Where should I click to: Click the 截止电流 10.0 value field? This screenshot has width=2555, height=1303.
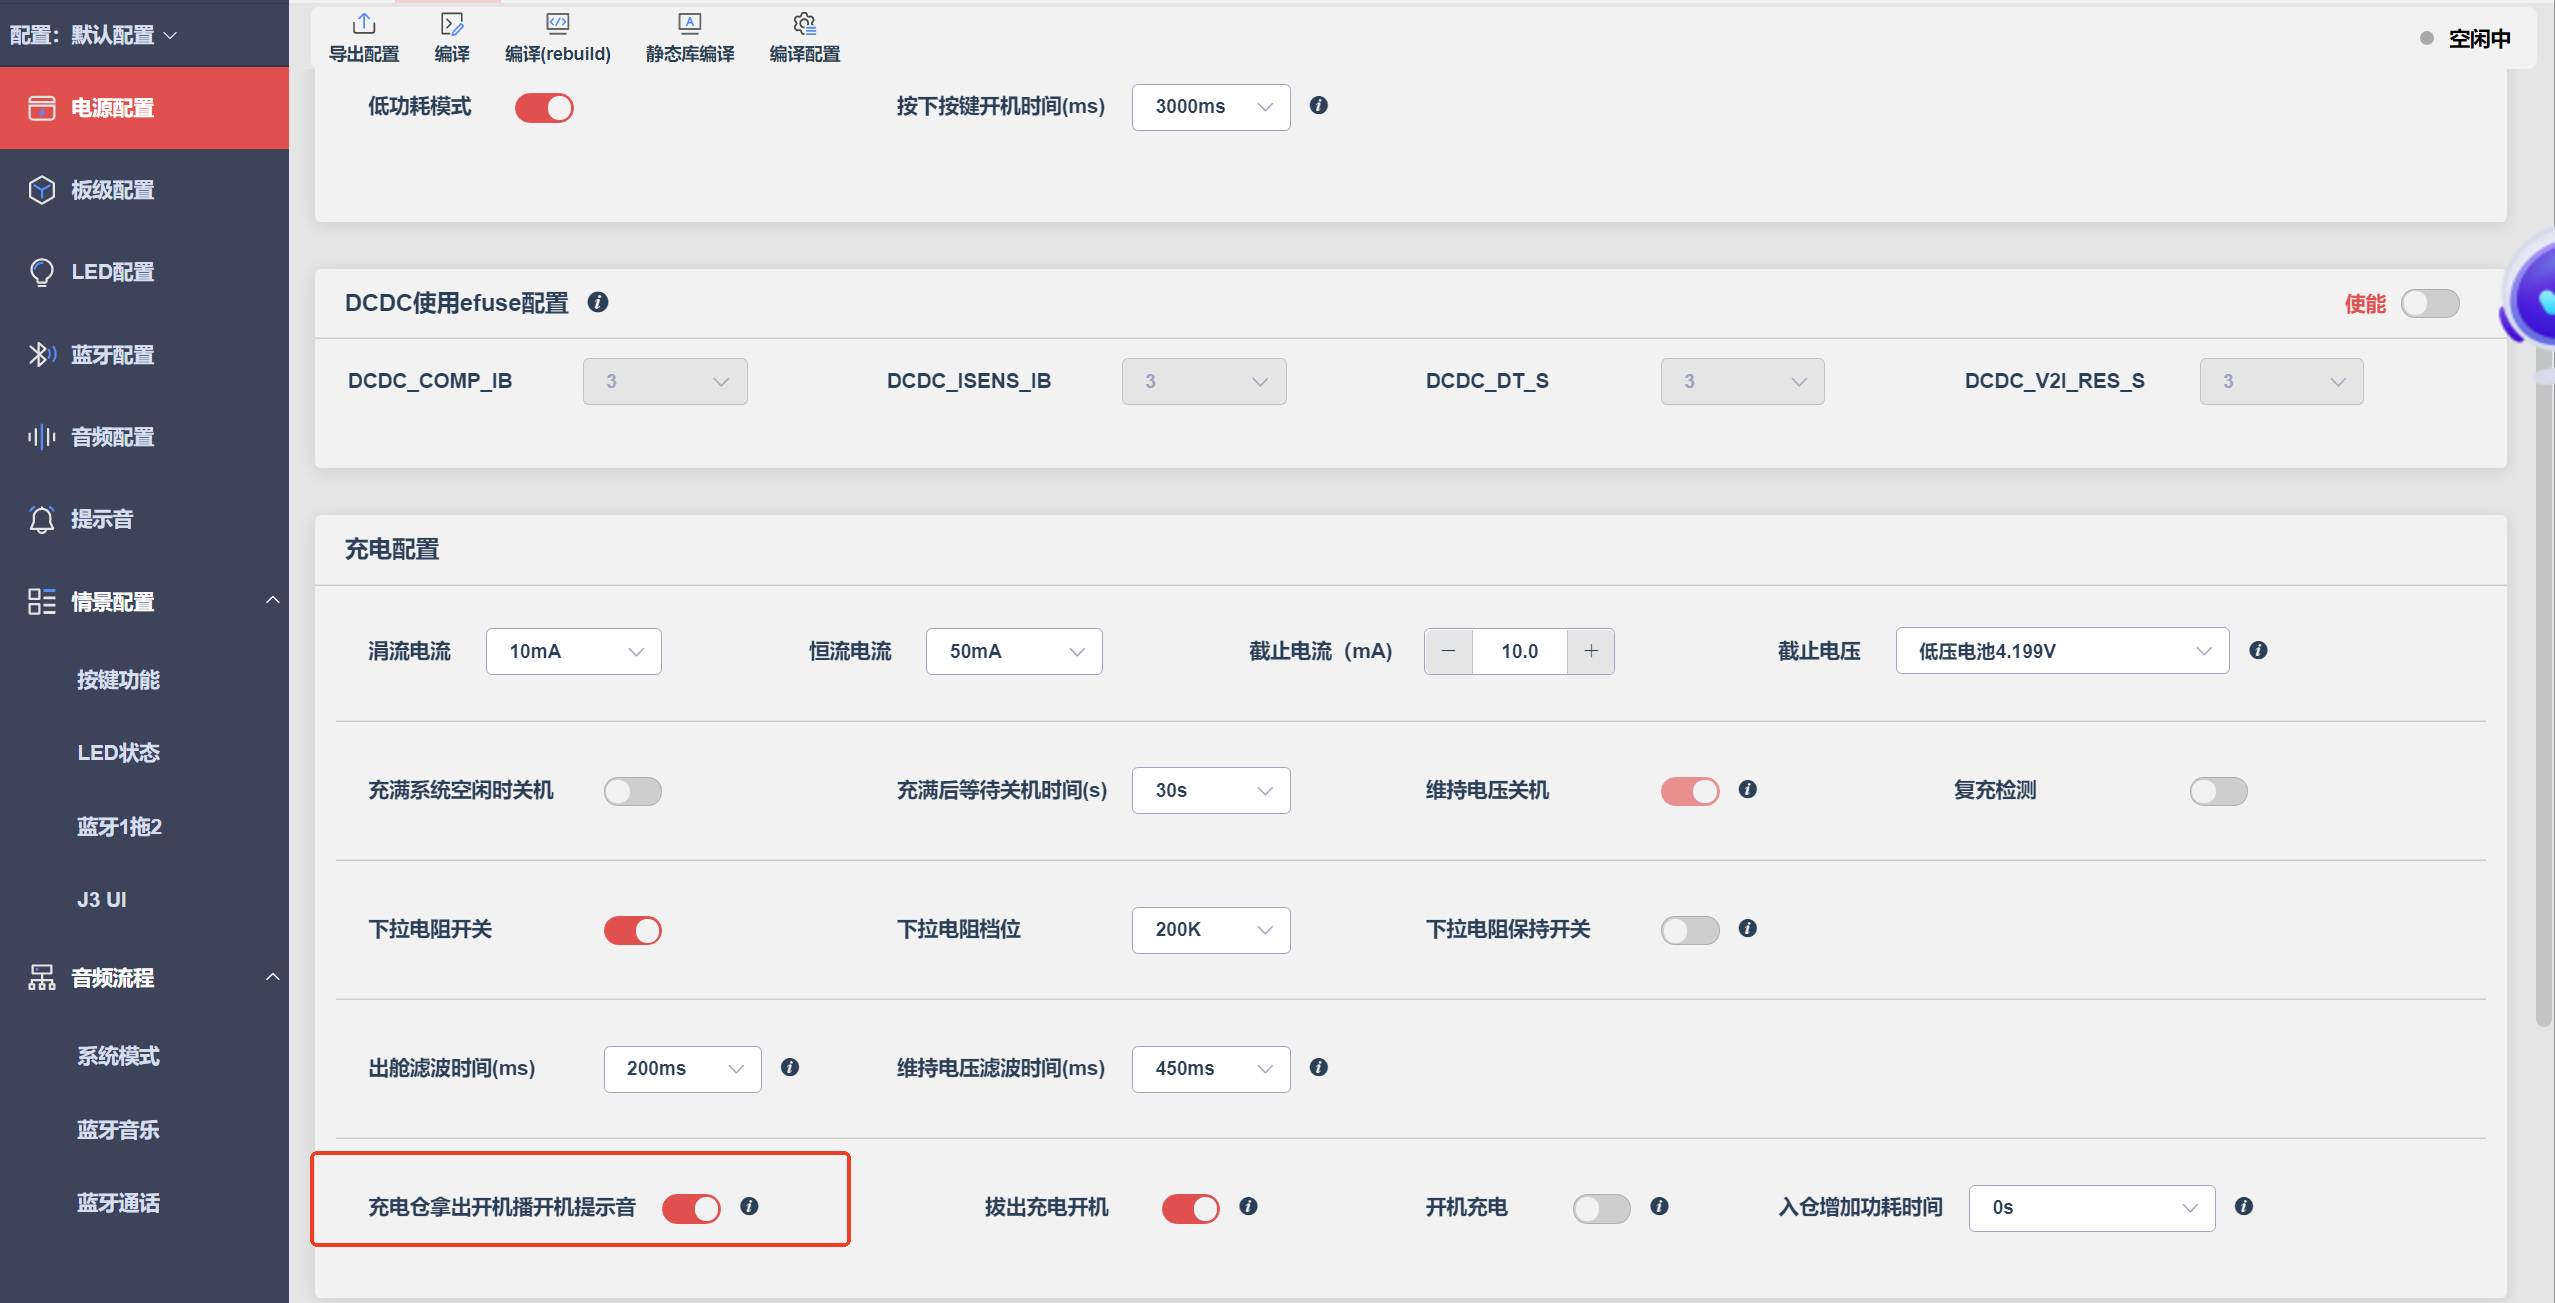[1520, 651]
